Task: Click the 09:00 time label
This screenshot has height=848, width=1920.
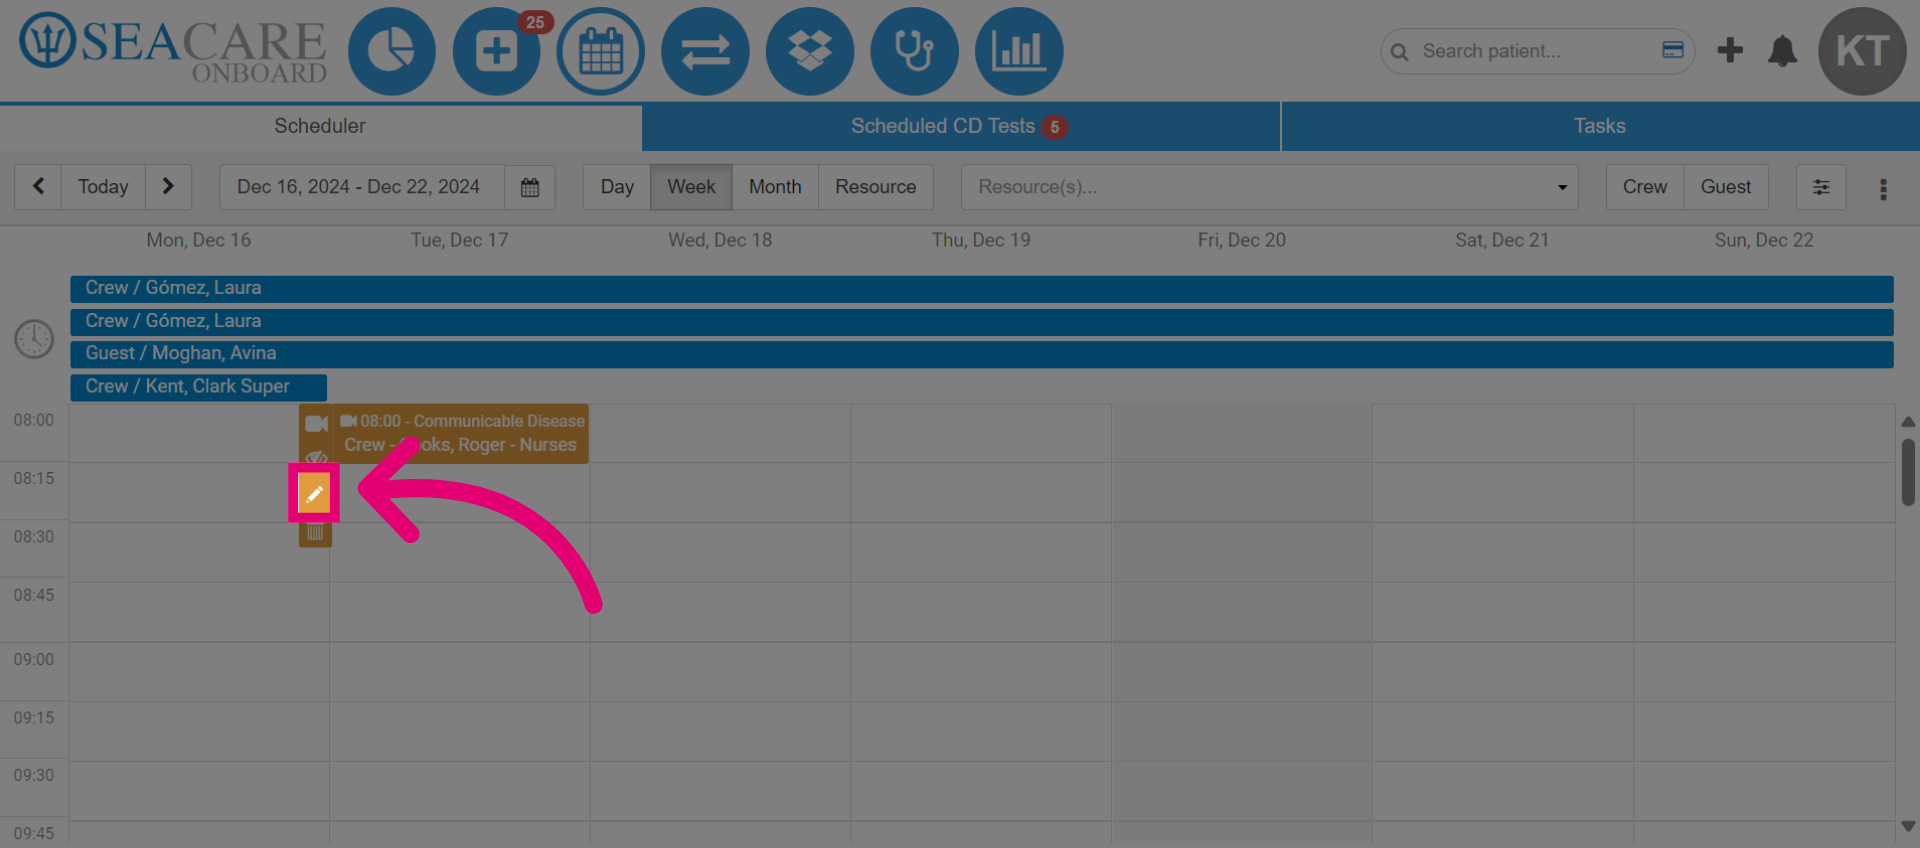Action: coord(34,659)
